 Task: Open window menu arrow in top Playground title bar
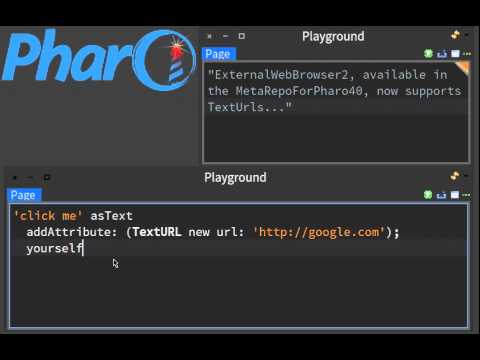tap(466, 35)
